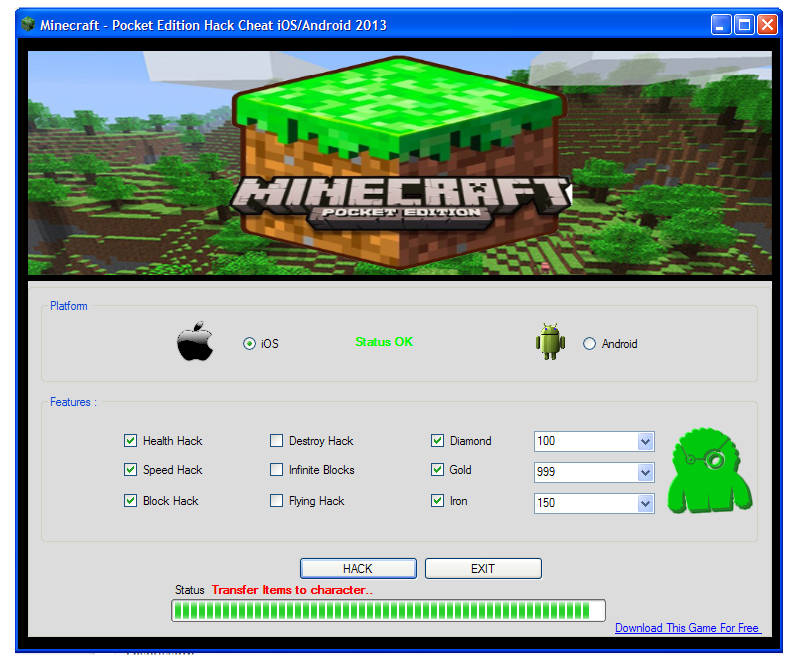Click the HACK button

pos(358,569)
